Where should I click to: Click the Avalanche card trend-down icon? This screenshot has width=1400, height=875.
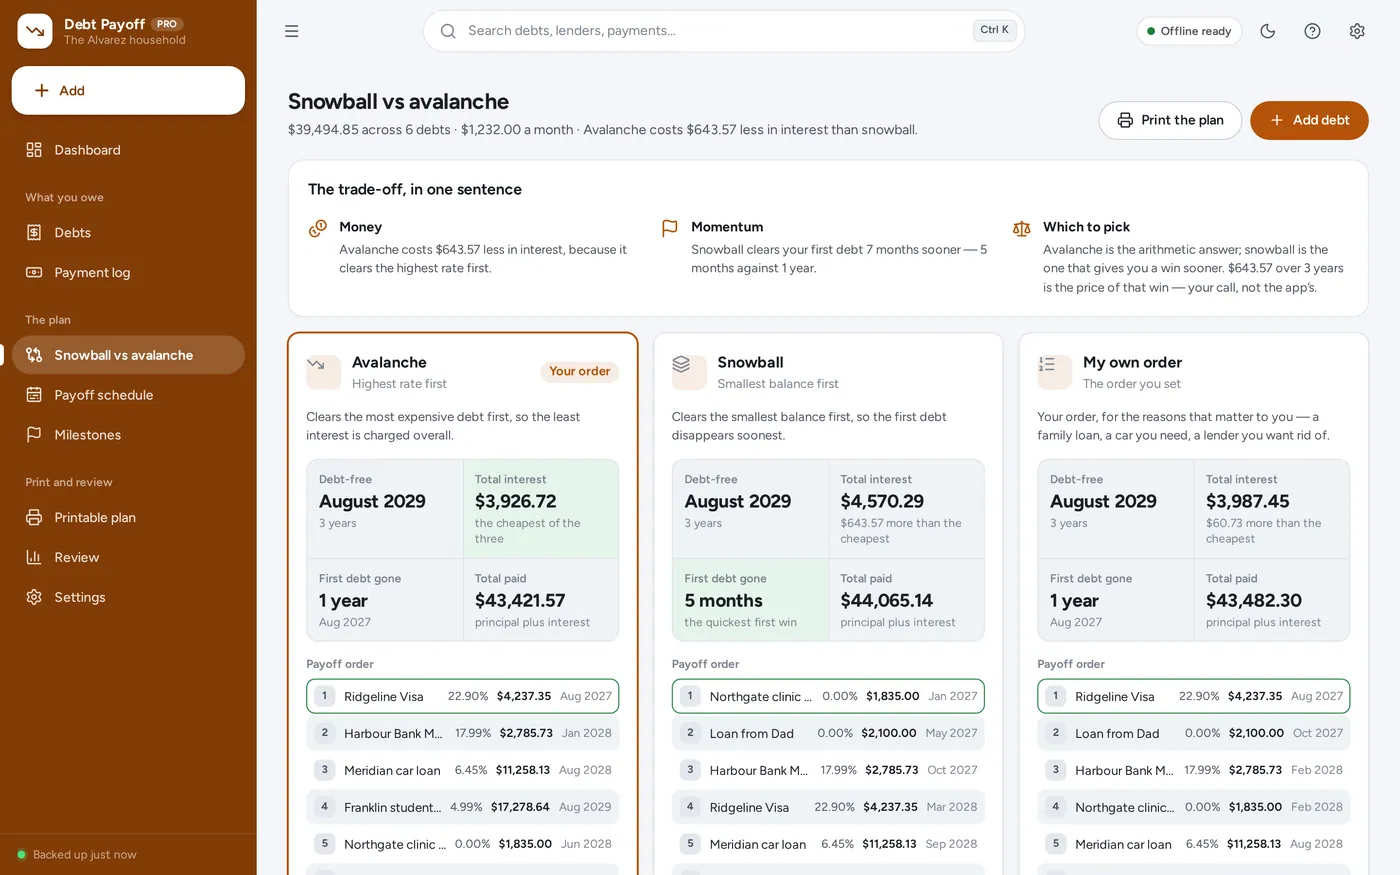point(323,372)
